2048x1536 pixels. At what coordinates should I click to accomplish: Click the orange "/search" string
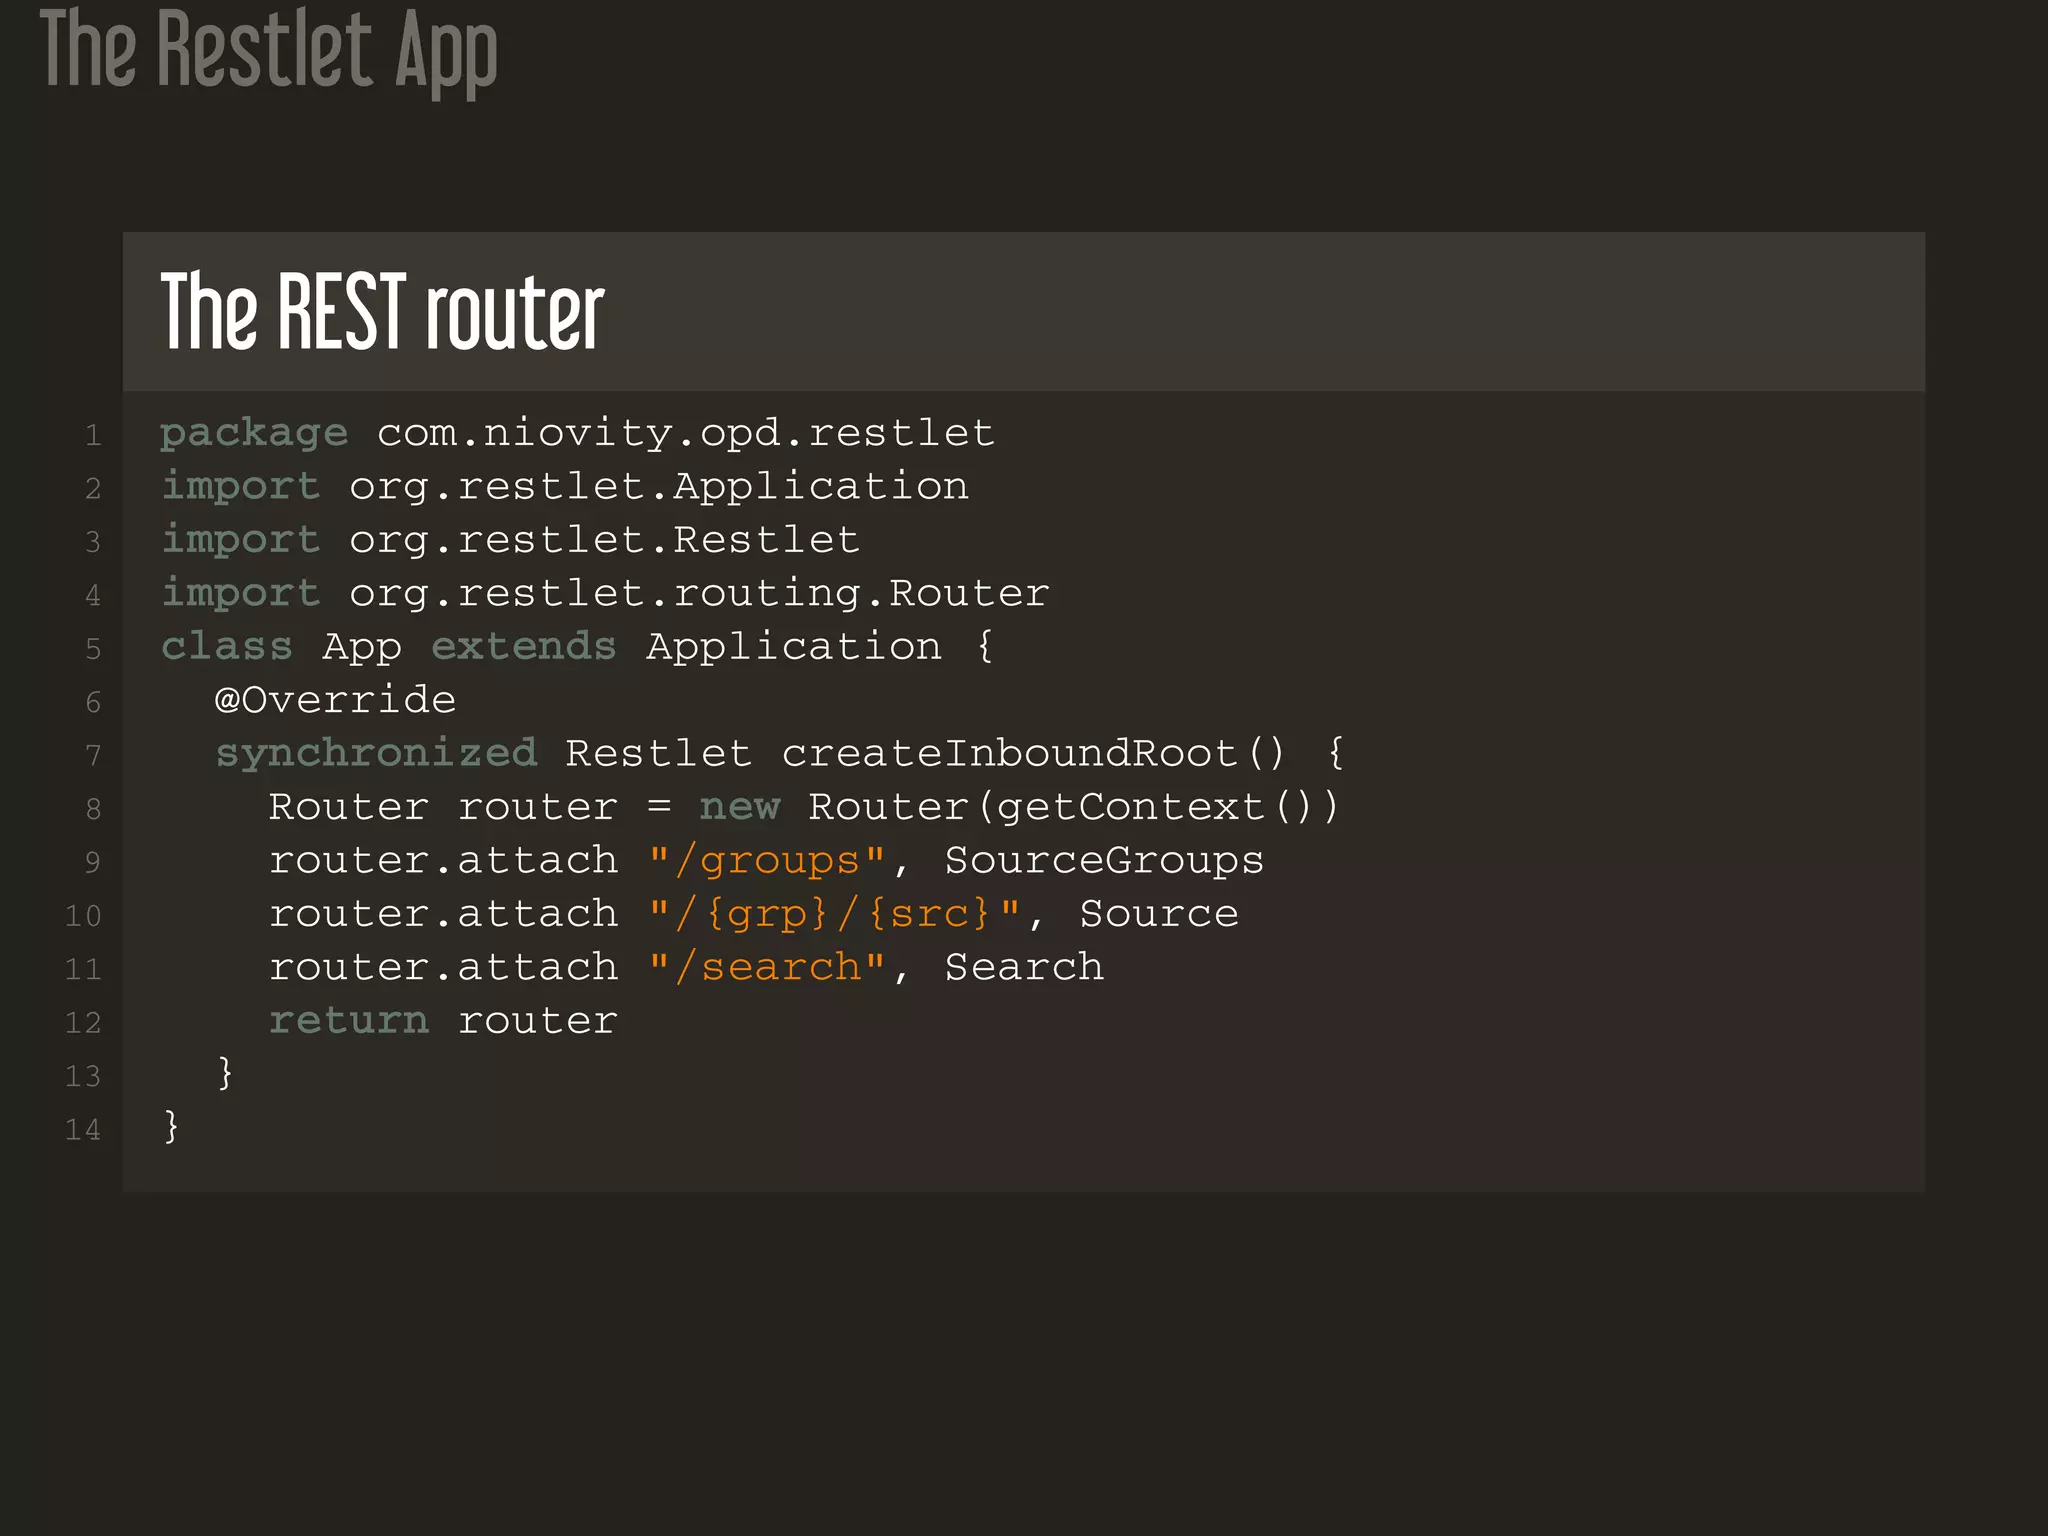pos(766,967)
